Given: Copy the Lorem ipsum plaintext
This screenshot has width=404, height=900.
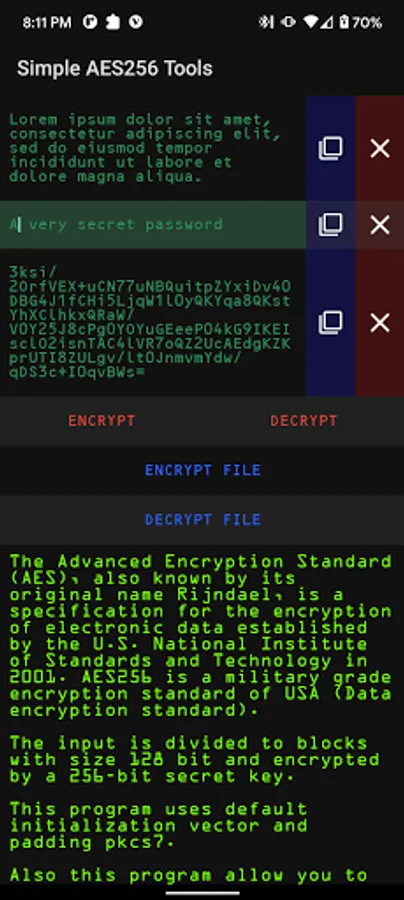Looking at the screenshot, I should point(331,149).
